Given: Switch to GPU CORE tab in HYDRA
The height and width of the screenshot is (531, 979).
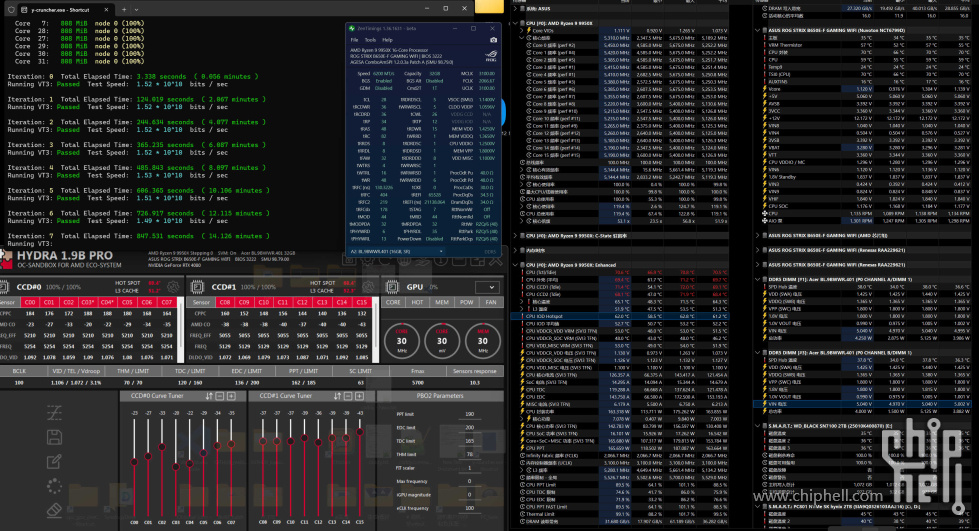Looking at the screenshot, I should [x=393, y=302].
